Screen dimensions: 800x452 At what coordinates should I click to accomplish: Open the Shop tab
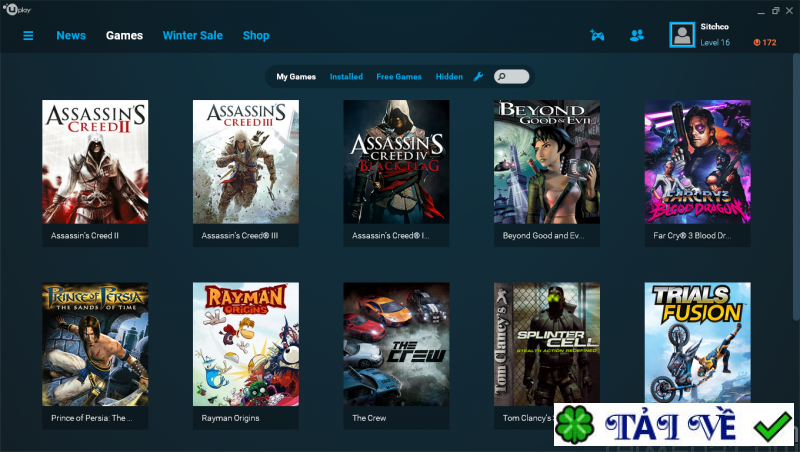click(256, 36)
